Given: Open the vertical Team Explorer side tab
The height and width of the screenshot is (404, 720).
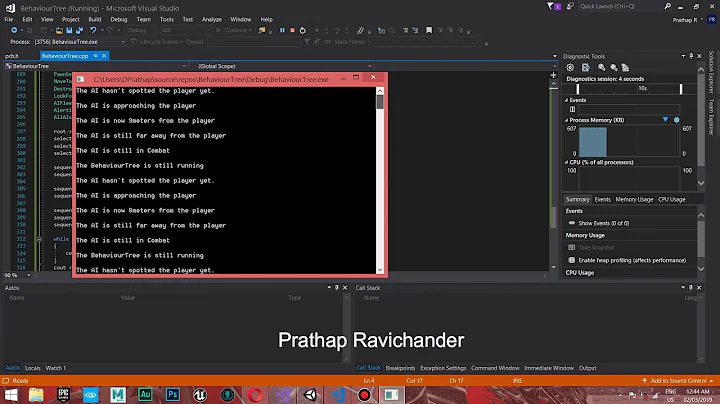Looking at the screenshot, I should [711, 117].
